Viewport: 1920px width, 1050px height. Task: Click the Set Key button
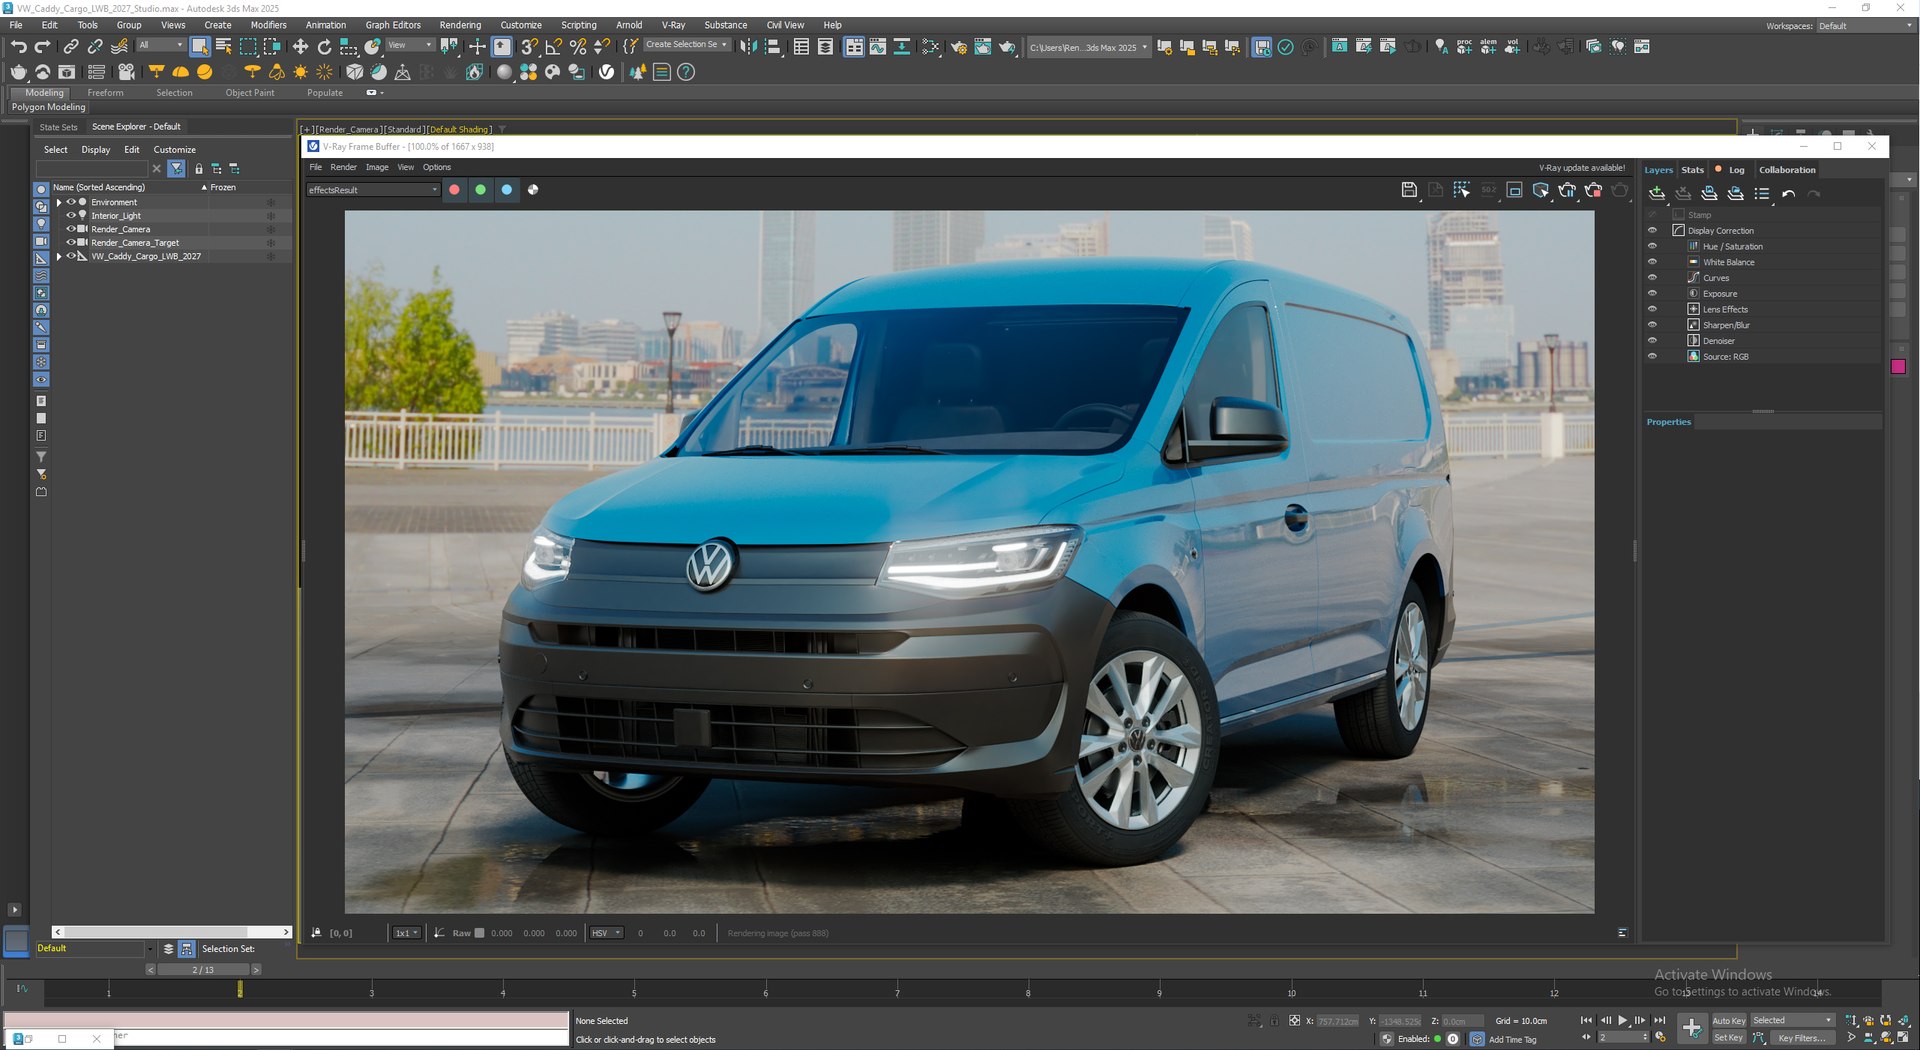pos(1728,1038)
